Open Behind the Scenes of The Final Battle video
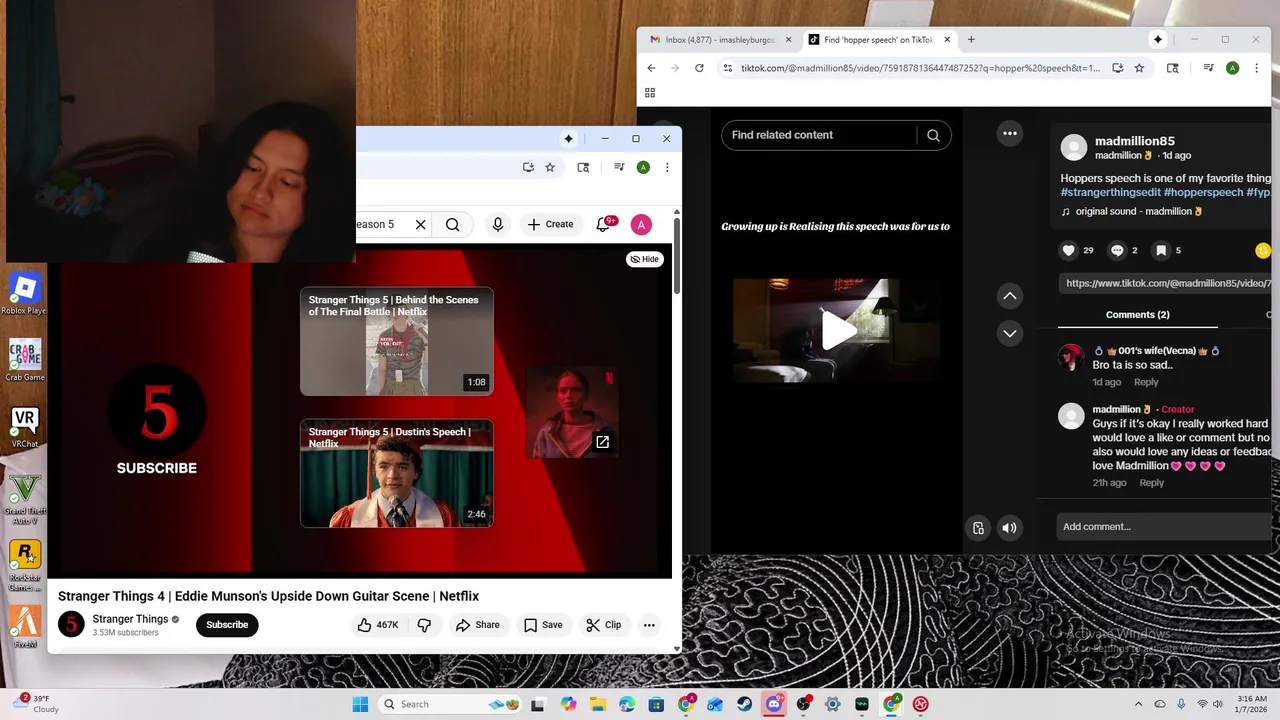 click(397, 341)
